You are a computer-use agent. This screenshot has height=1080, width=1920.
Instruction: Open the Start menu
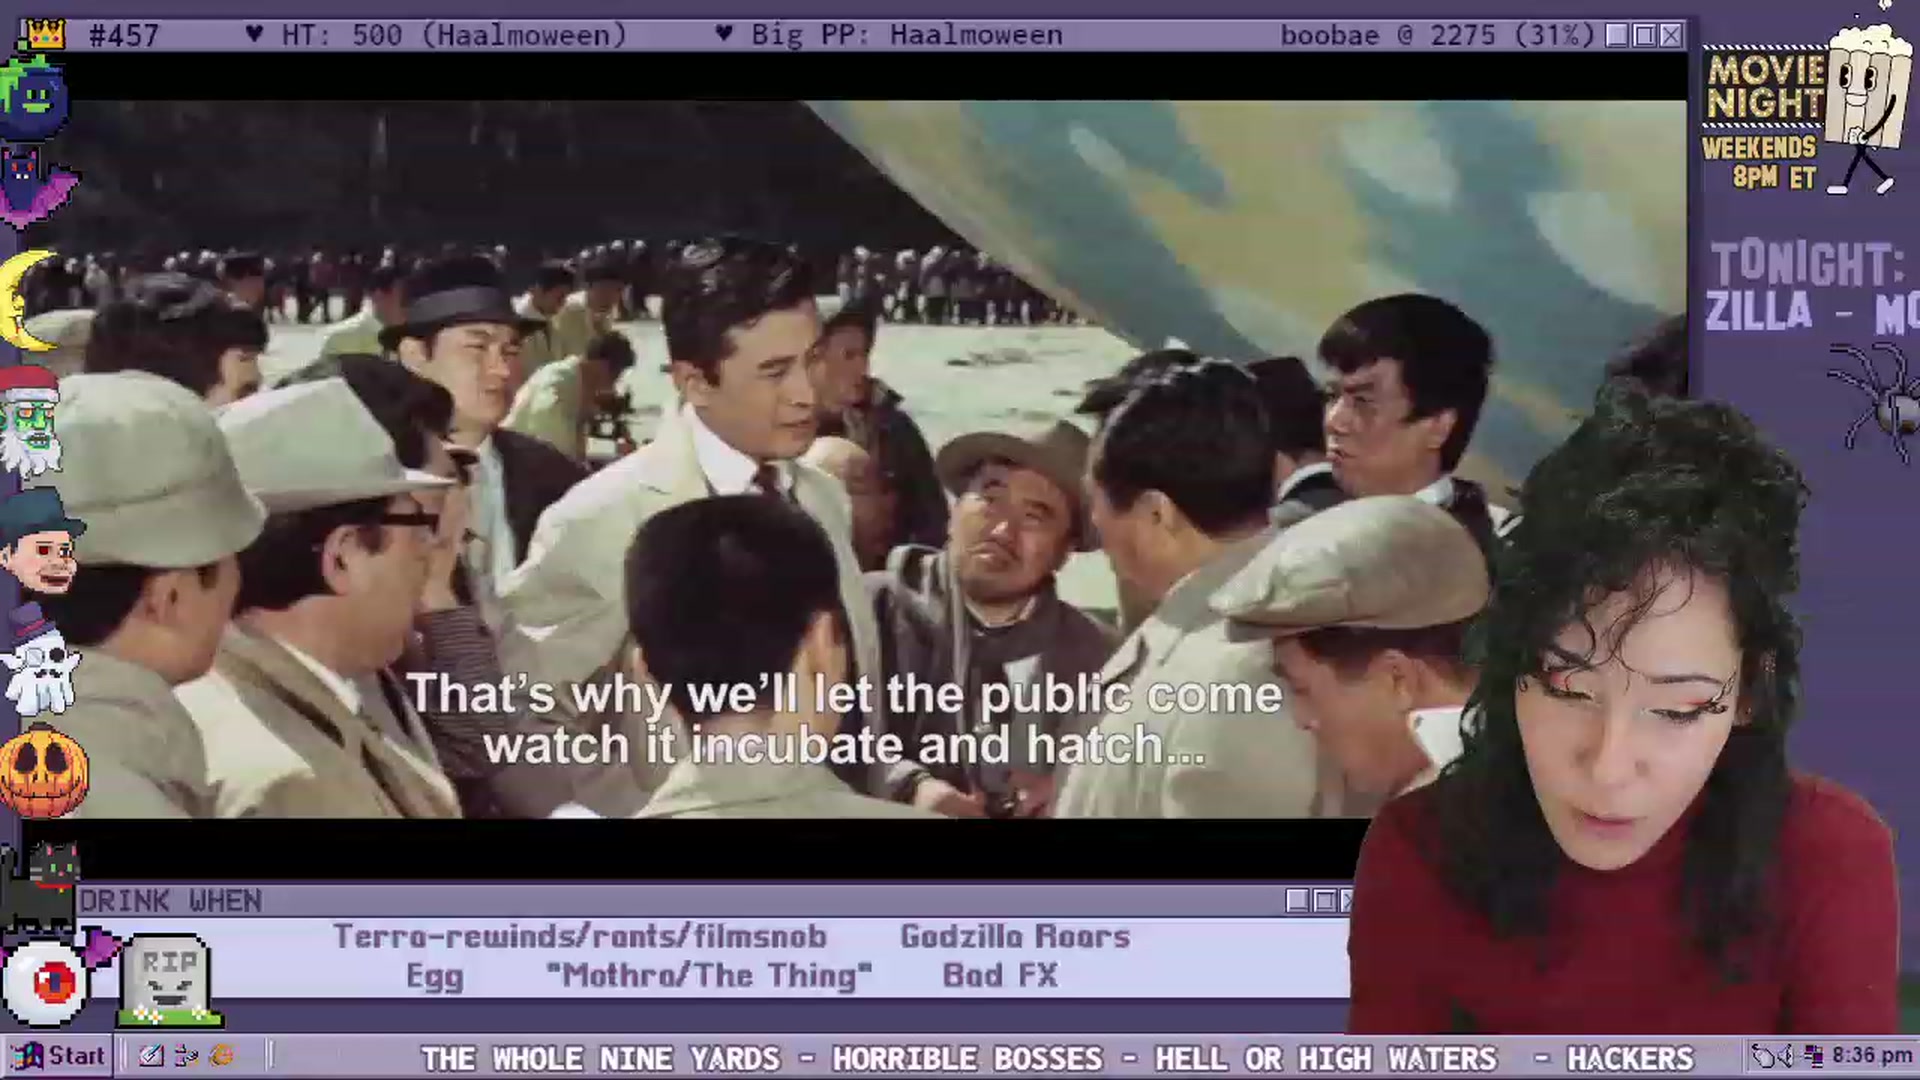point(58,1056)
